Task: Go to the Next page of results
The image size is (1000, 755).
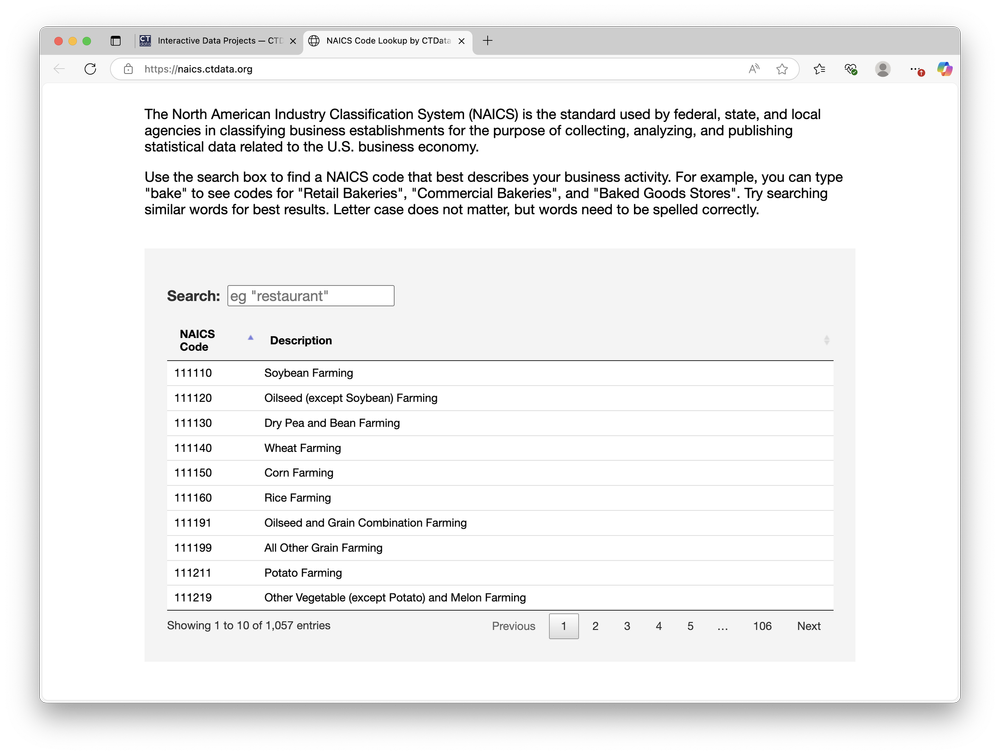Action: pyautogui.click(x=808, y=625)
